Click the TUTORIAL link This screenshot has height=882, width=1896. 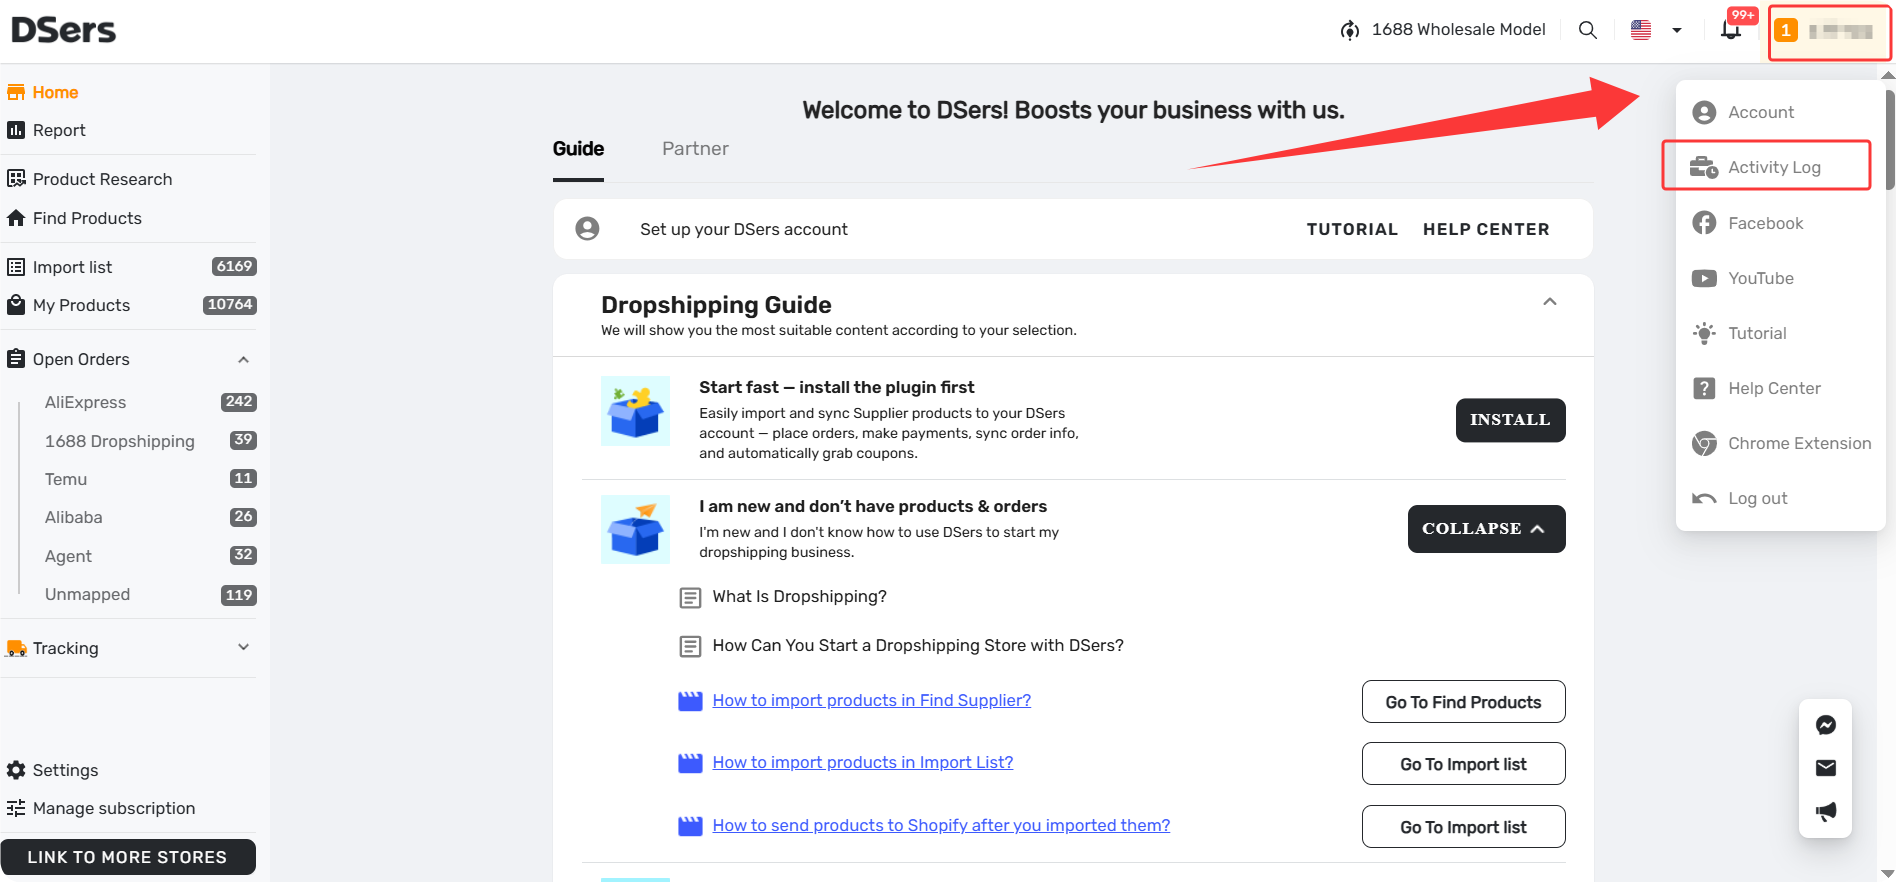1352,229
